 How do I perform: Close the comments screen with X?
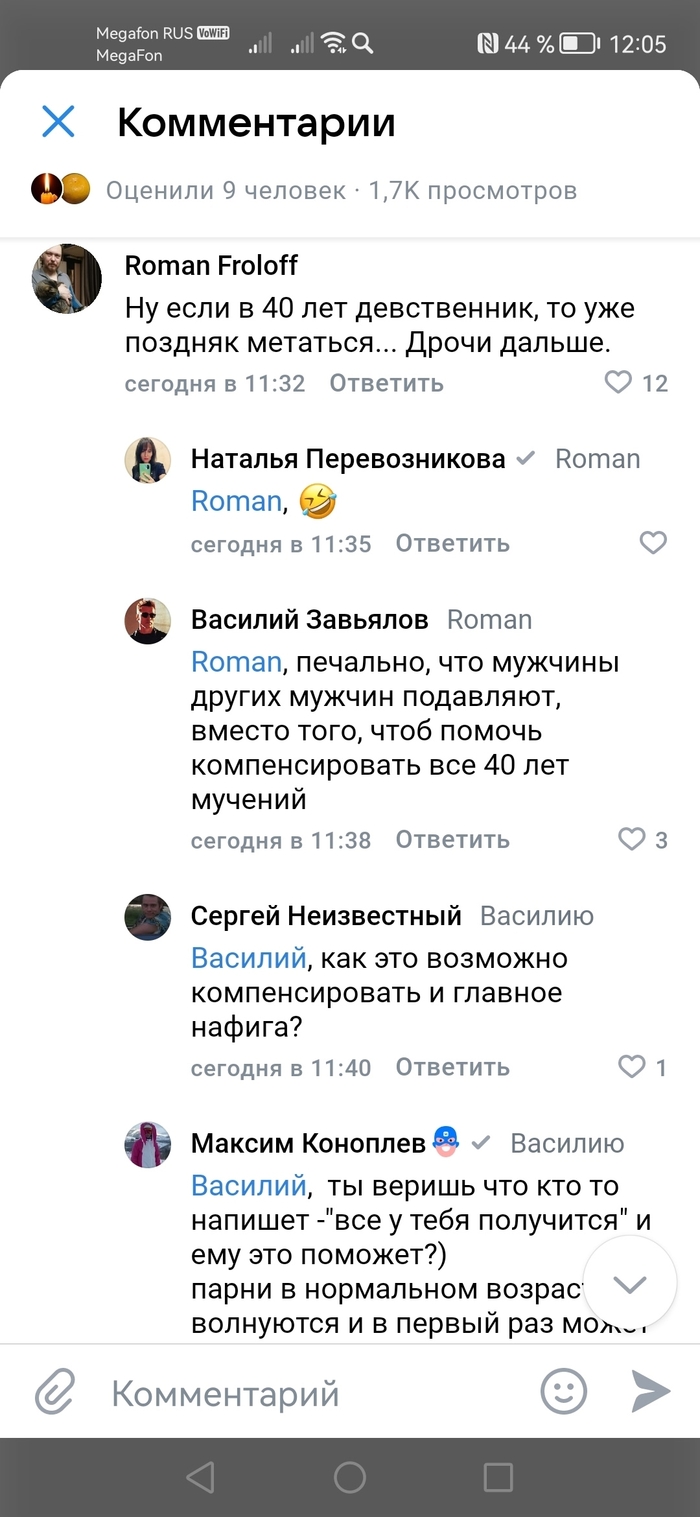coord(58,122)
